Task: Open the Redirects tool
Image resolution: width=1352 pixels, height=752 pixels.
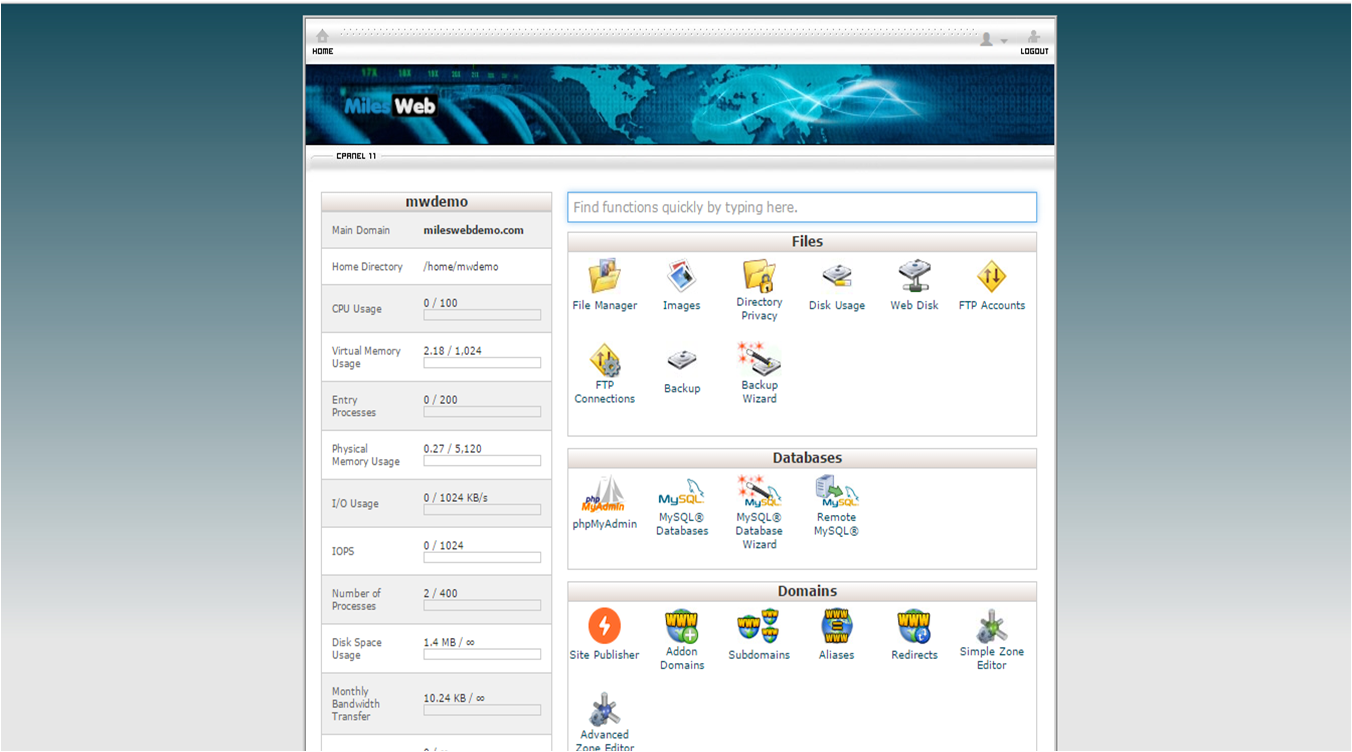Action: pos(914,626)
